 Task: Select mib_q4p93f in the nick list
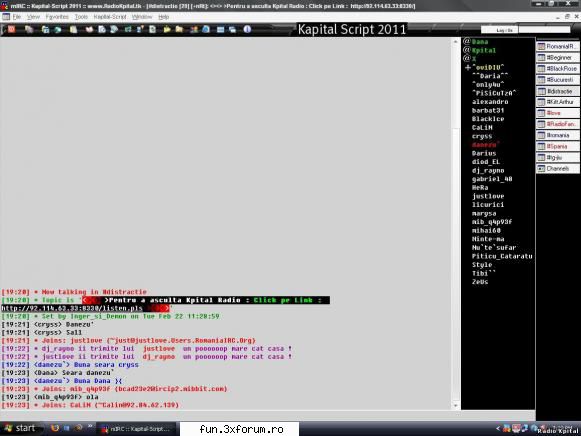tap(492, 222)
